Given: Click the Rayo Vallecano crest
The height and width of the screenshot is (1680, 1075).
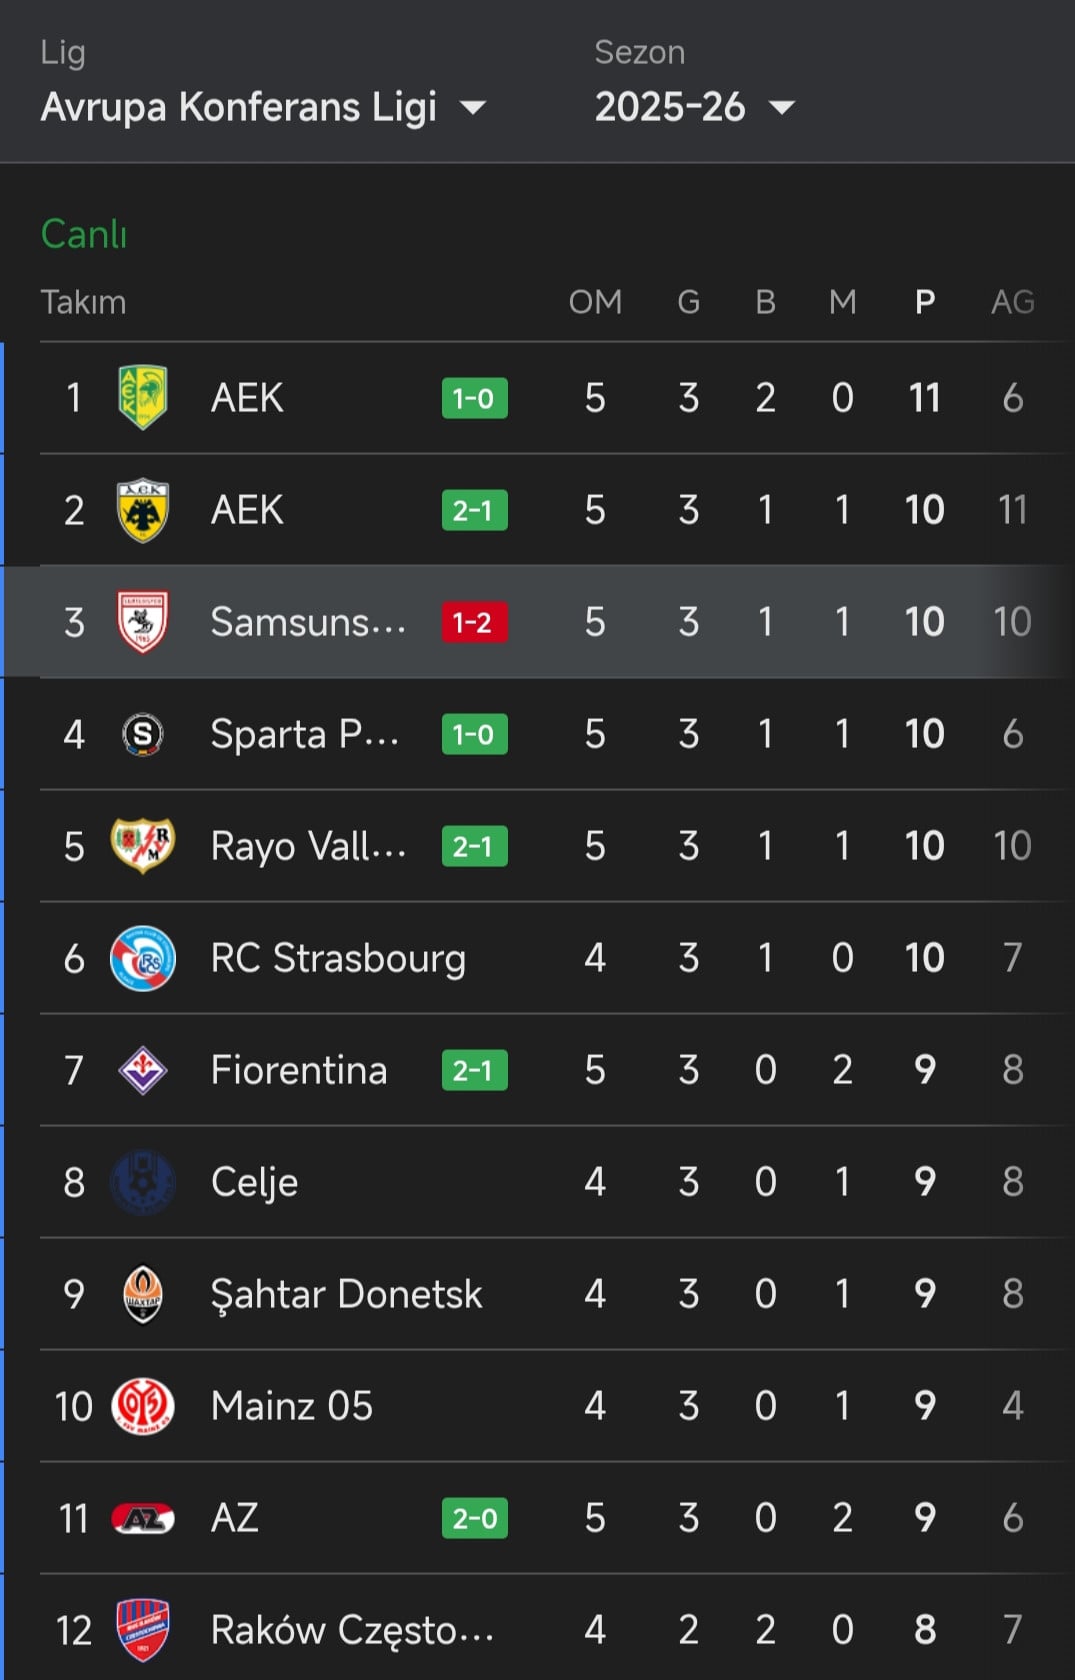Looking at the screenshot, I should point(143,846).
